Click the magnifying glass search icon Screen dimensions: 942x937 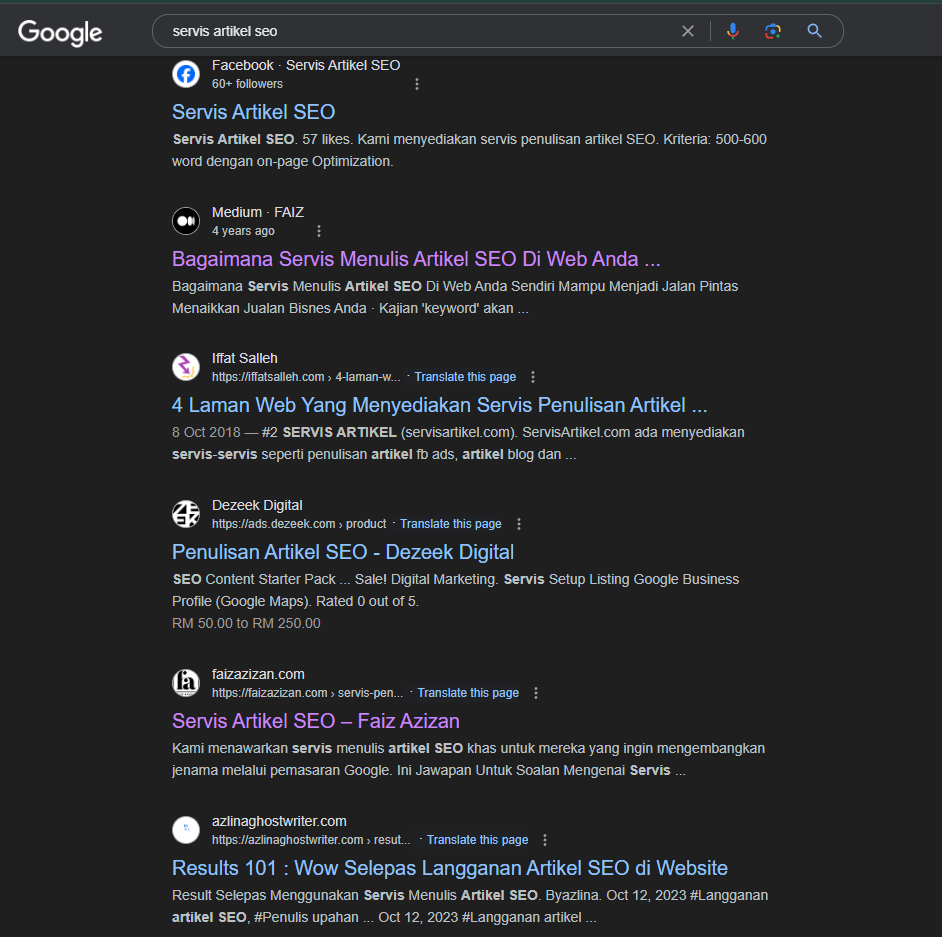813,31
